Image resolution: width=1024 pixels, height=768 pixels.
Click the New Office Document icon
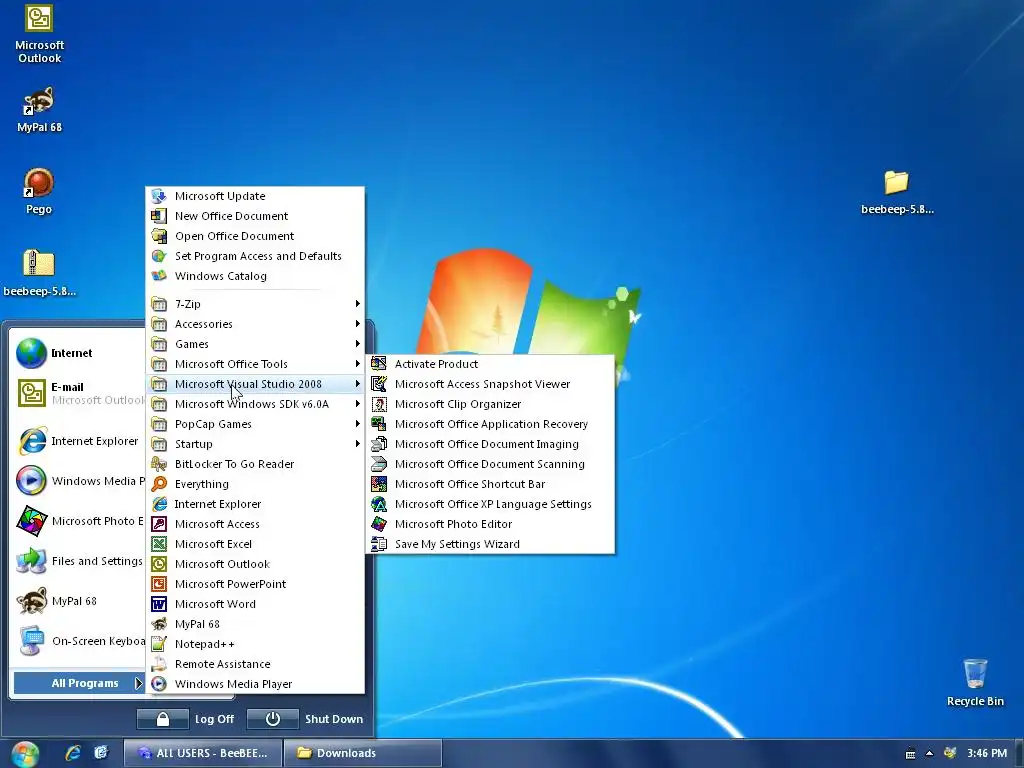point(159,216)
